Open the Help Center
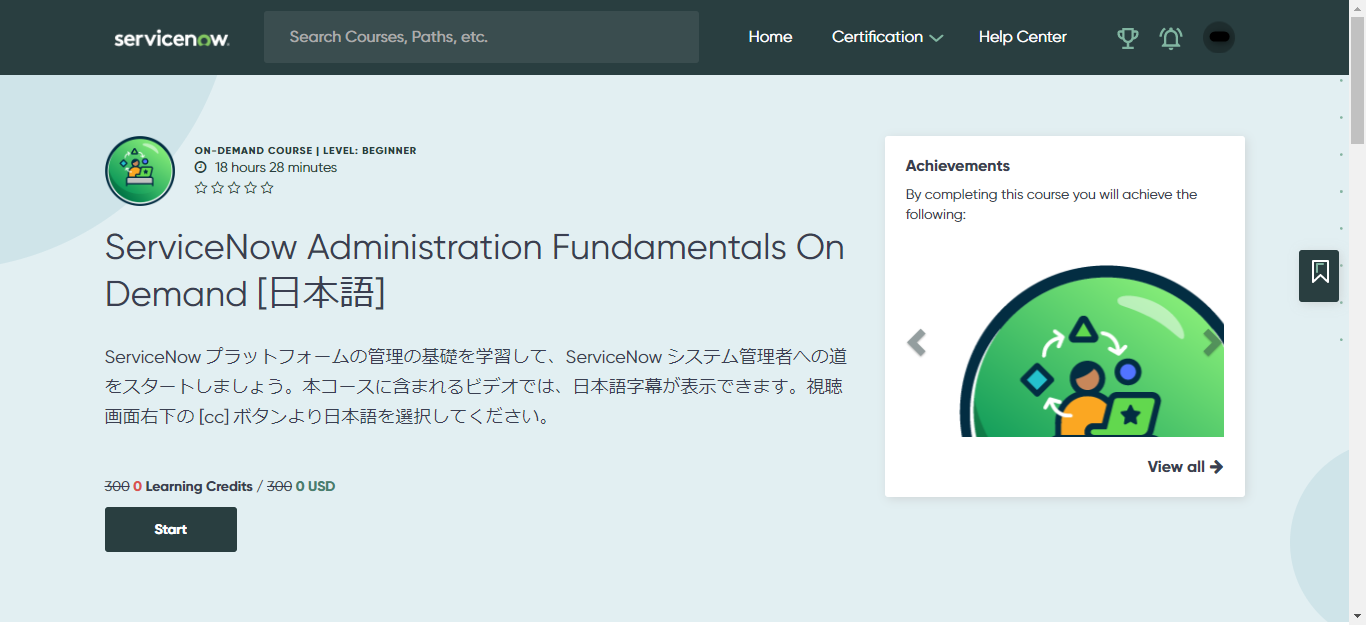This screenshot has height=625, width=1366. 1022,37
